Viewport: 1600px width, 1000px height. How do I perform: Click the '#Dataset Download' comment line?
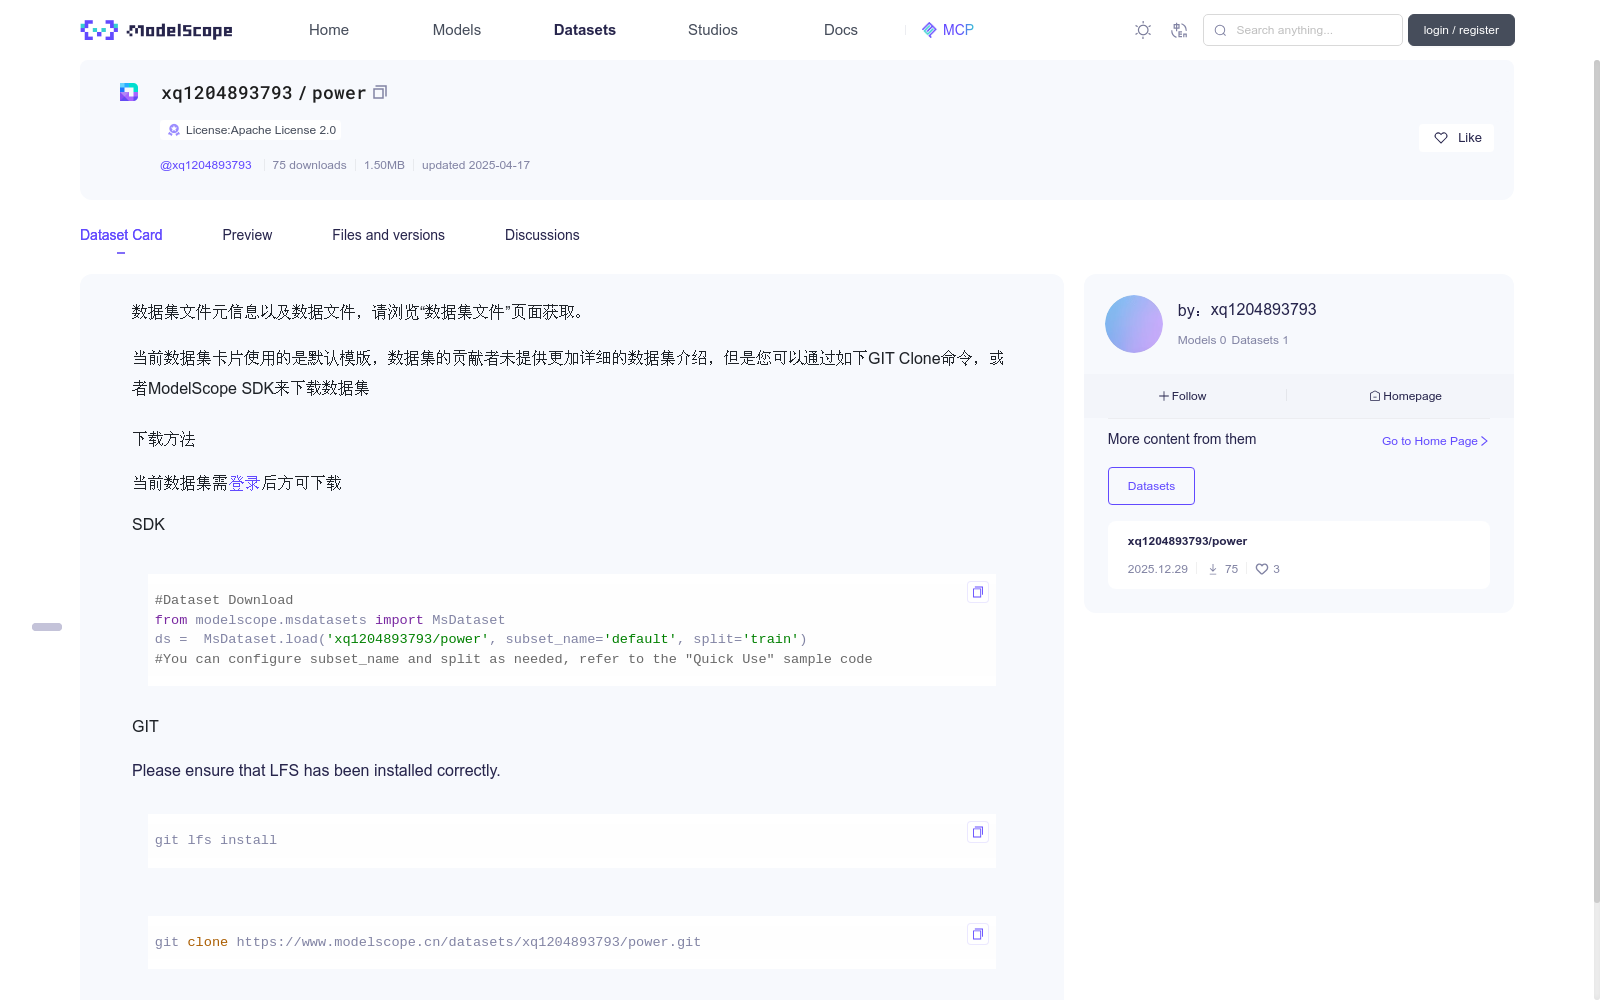click(224, 600)
